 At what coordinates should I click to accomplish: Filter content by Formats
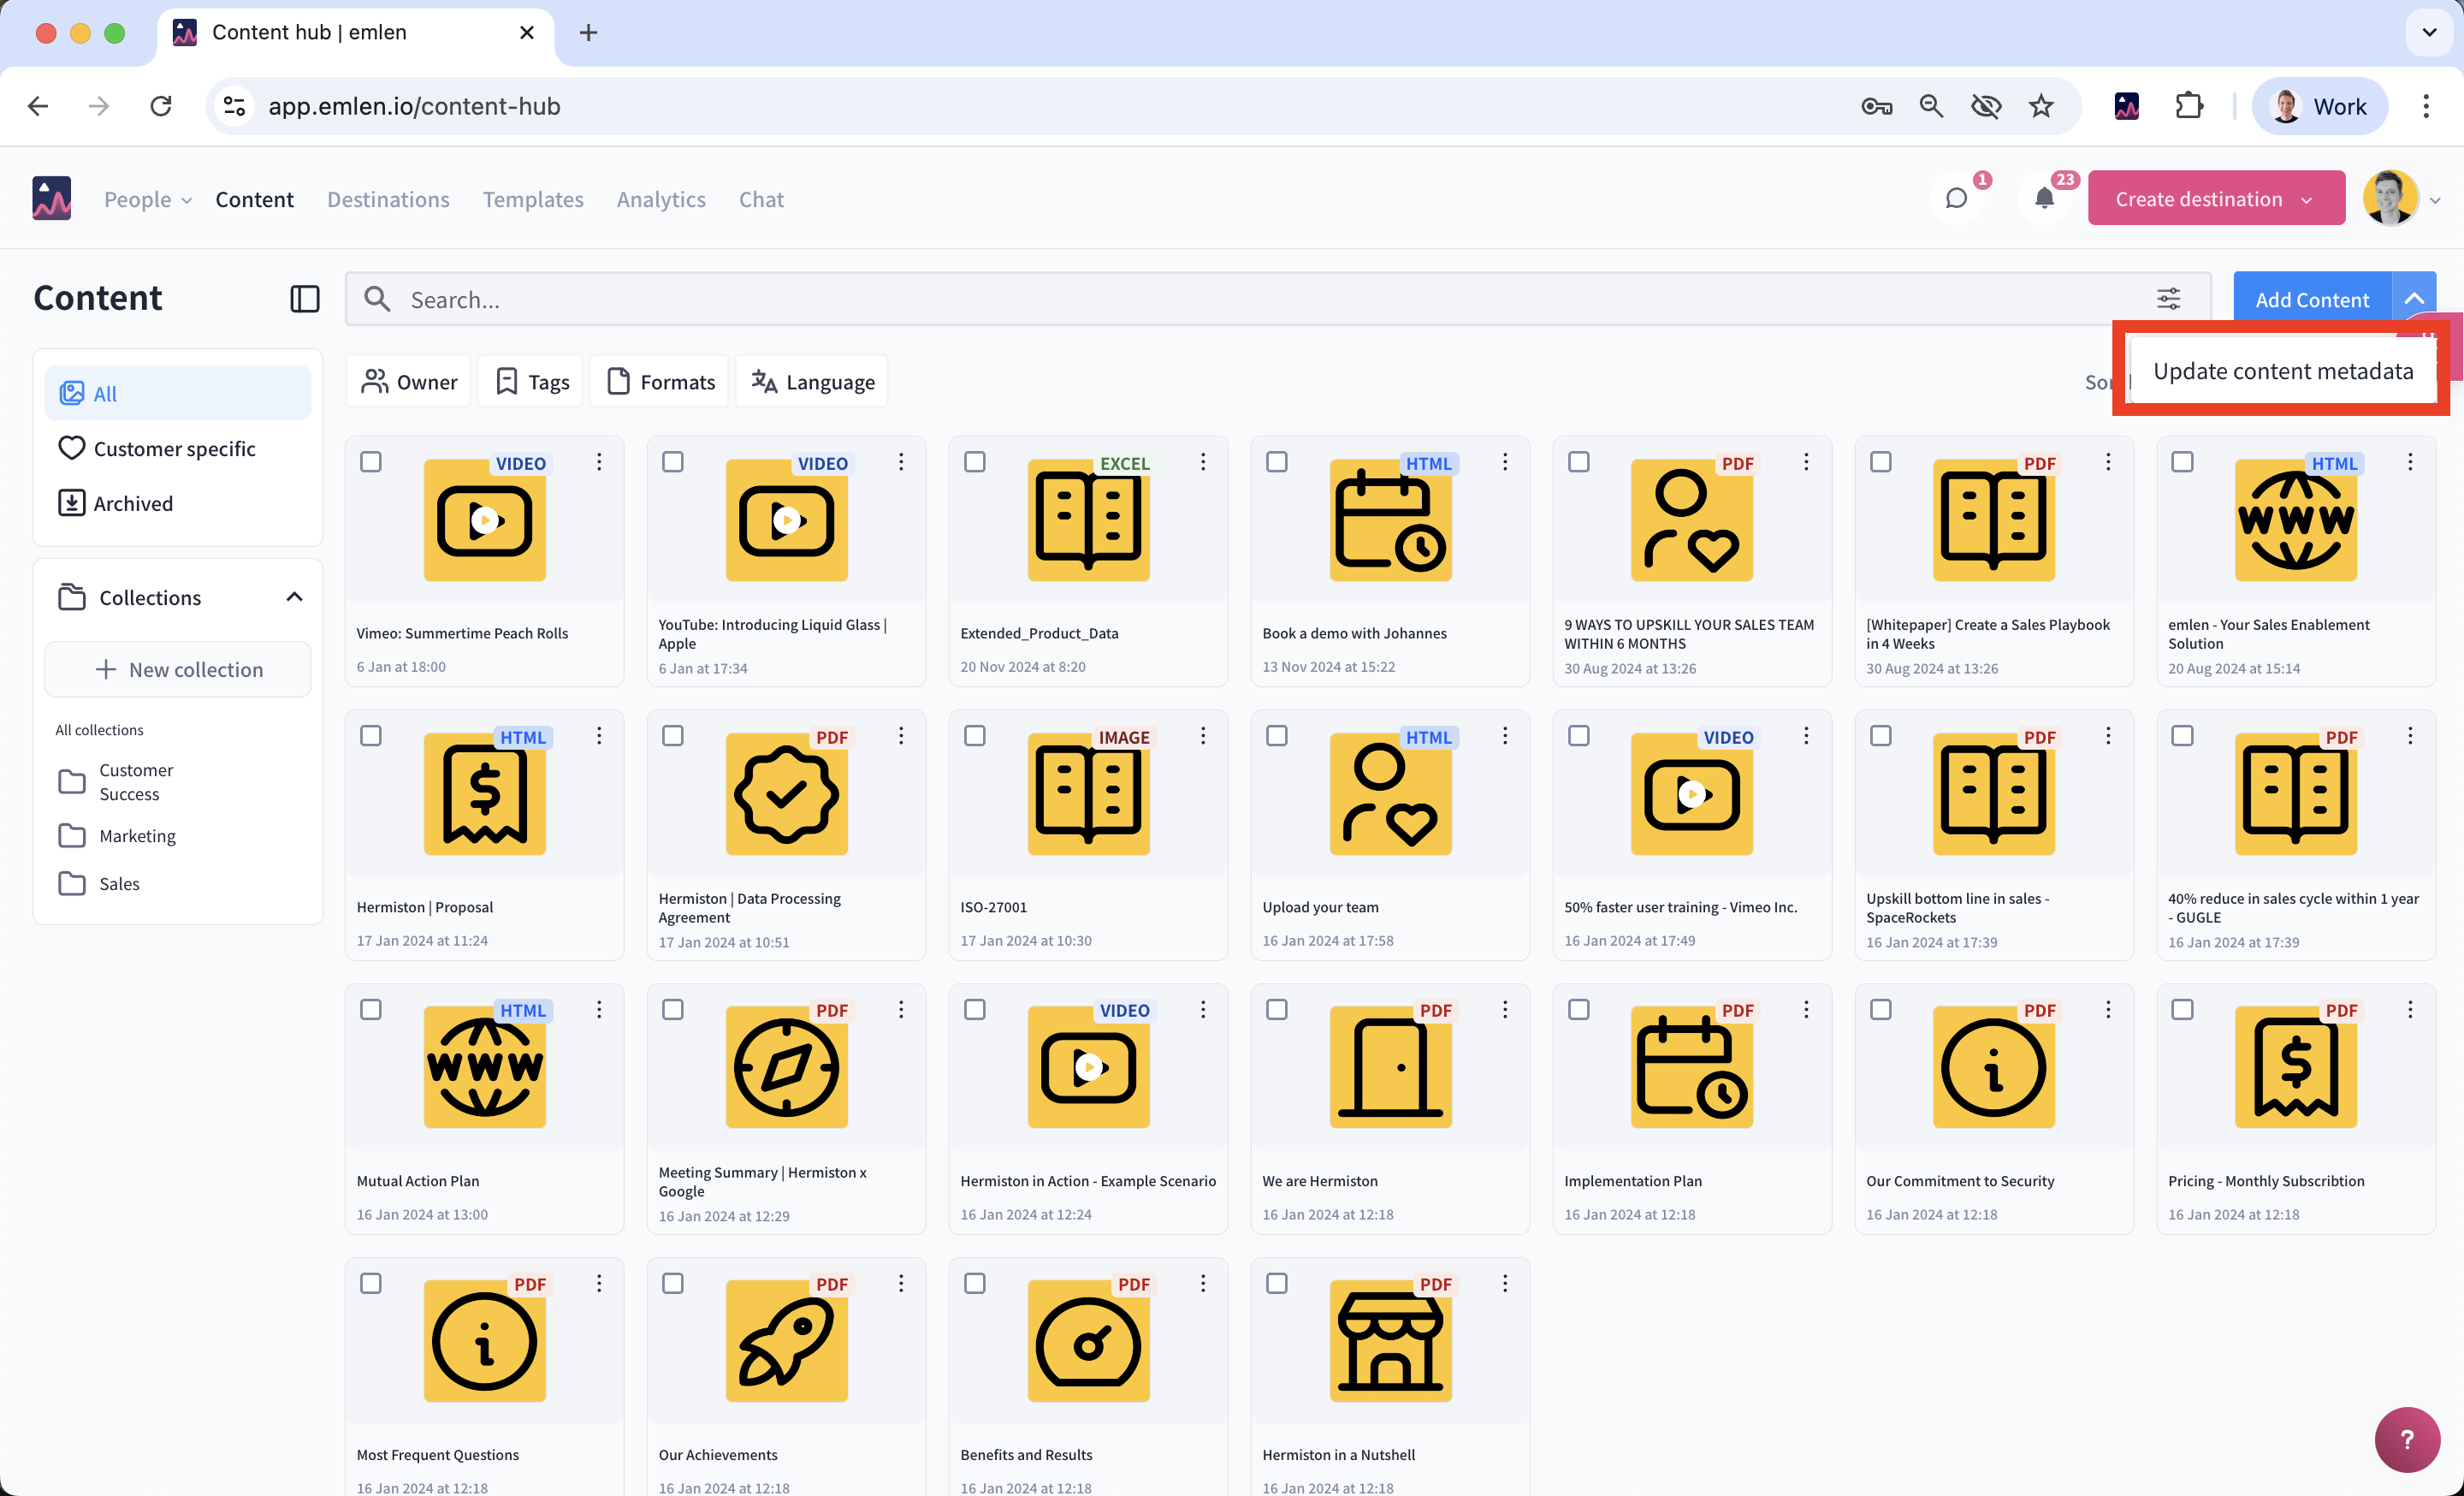661,382
